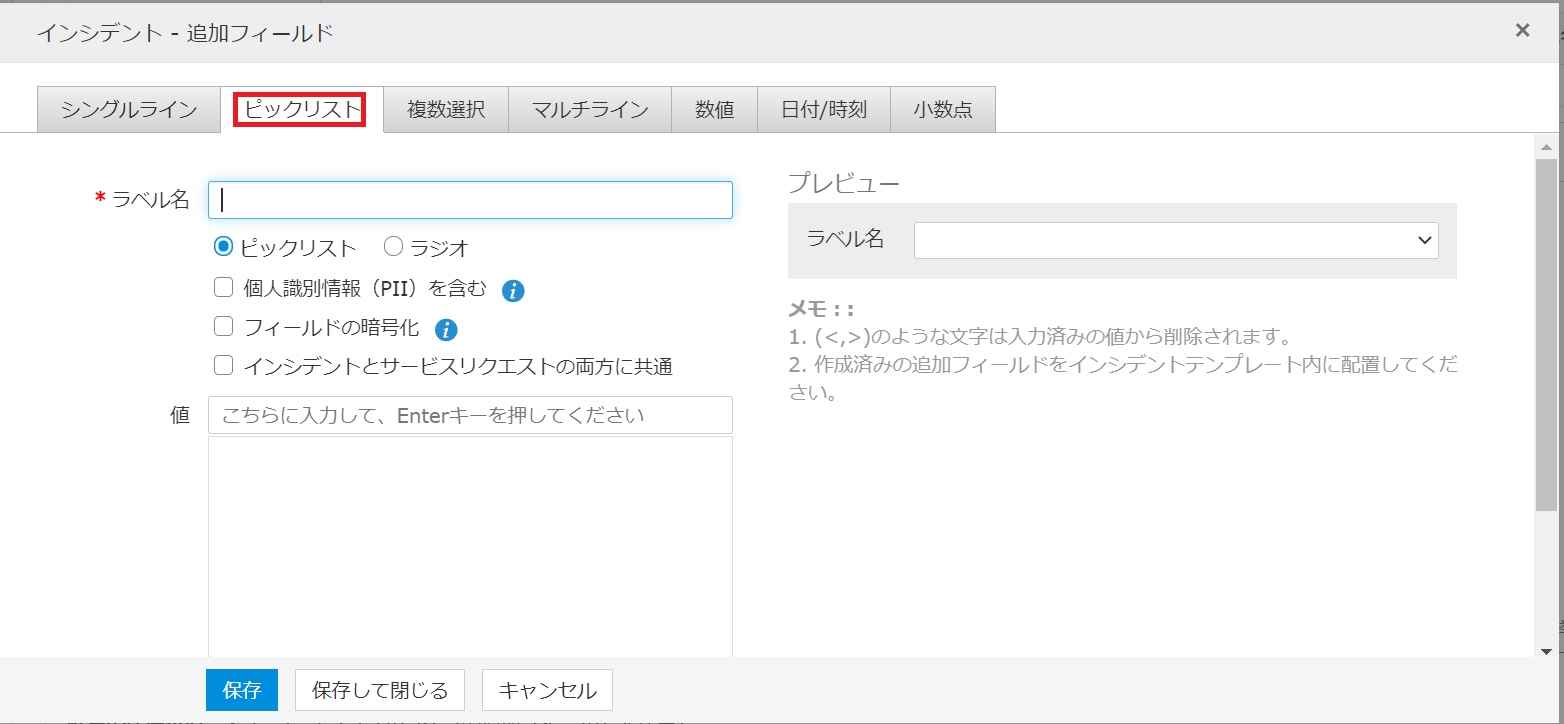Click the フィールドの暗号化 info icon

447,329
